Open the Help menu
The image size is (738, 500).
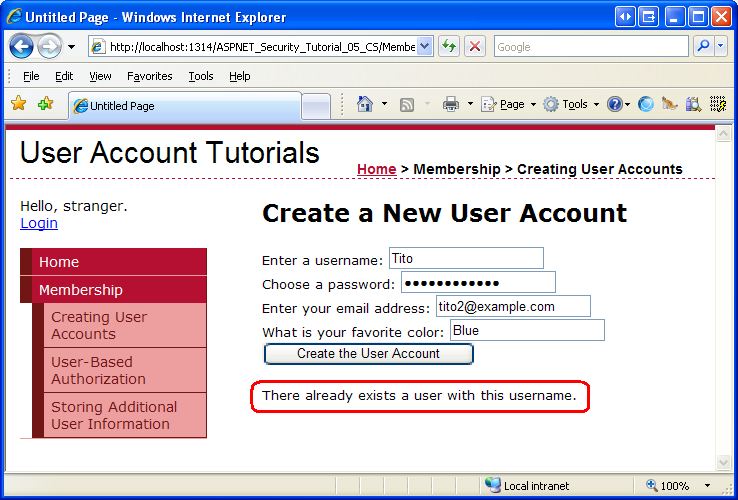coord(240,76)
